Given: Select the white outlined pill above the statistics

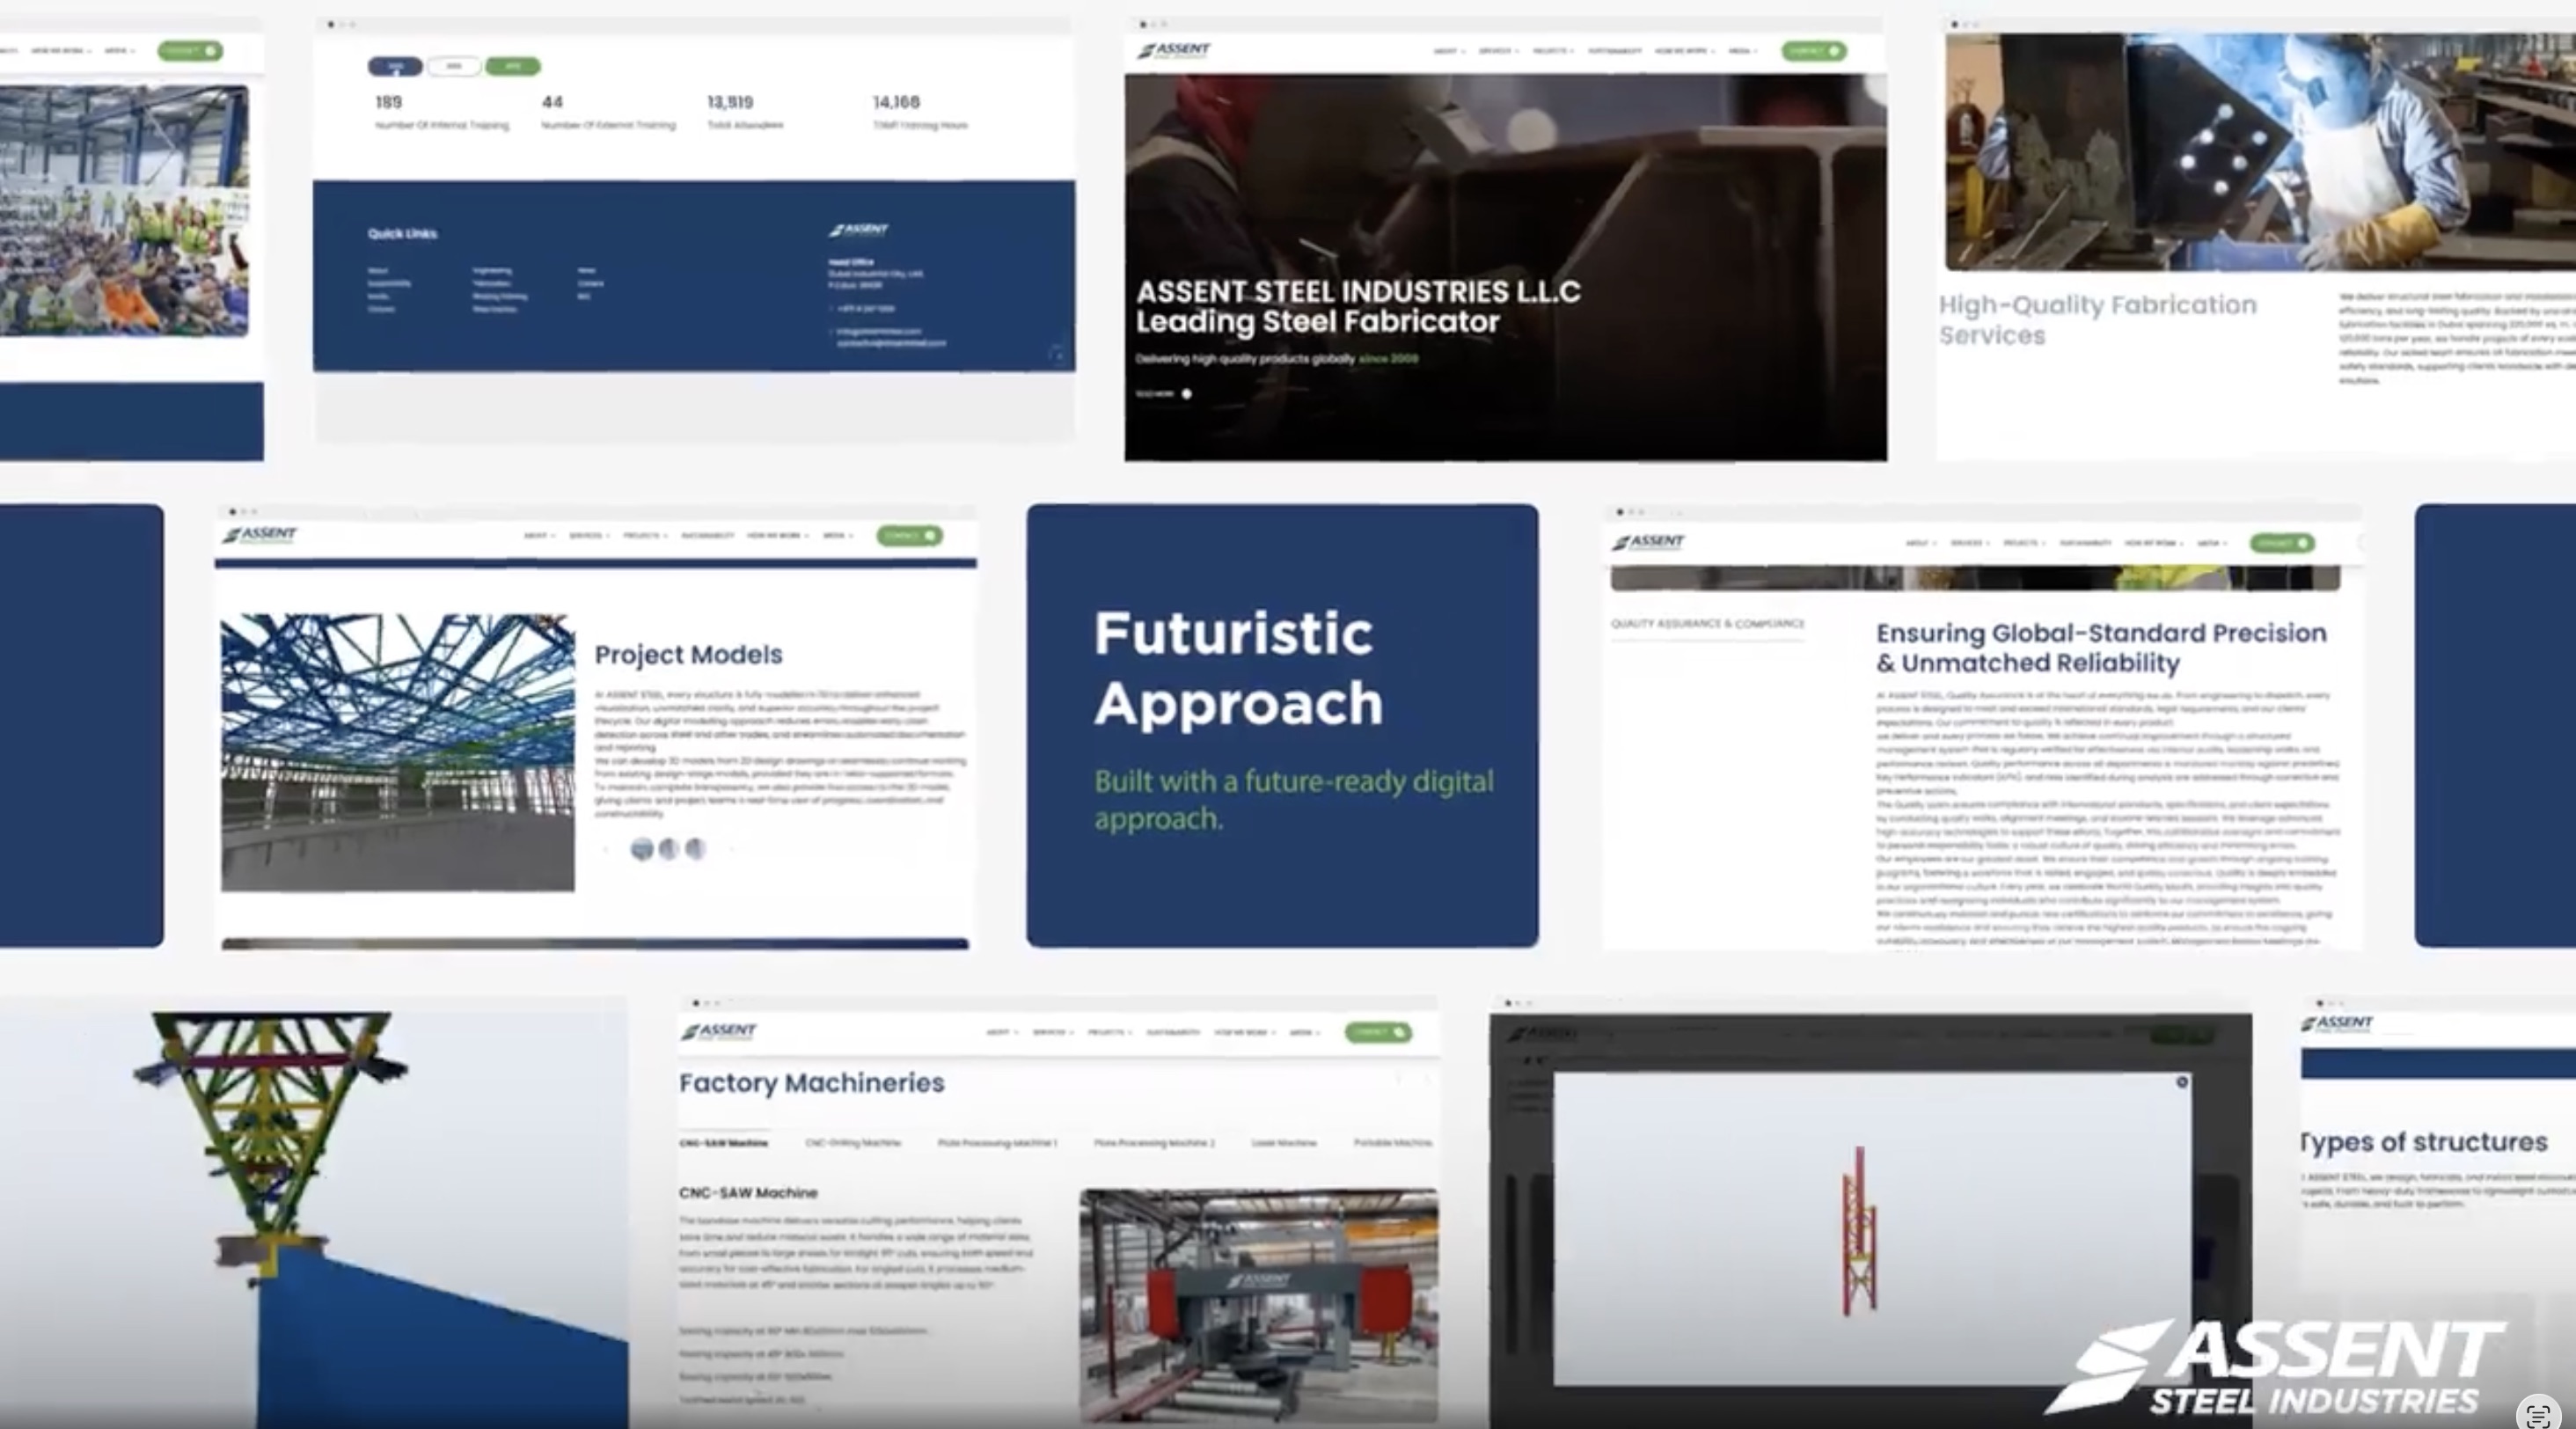Looking at the screenshot, I should point(454,67).
